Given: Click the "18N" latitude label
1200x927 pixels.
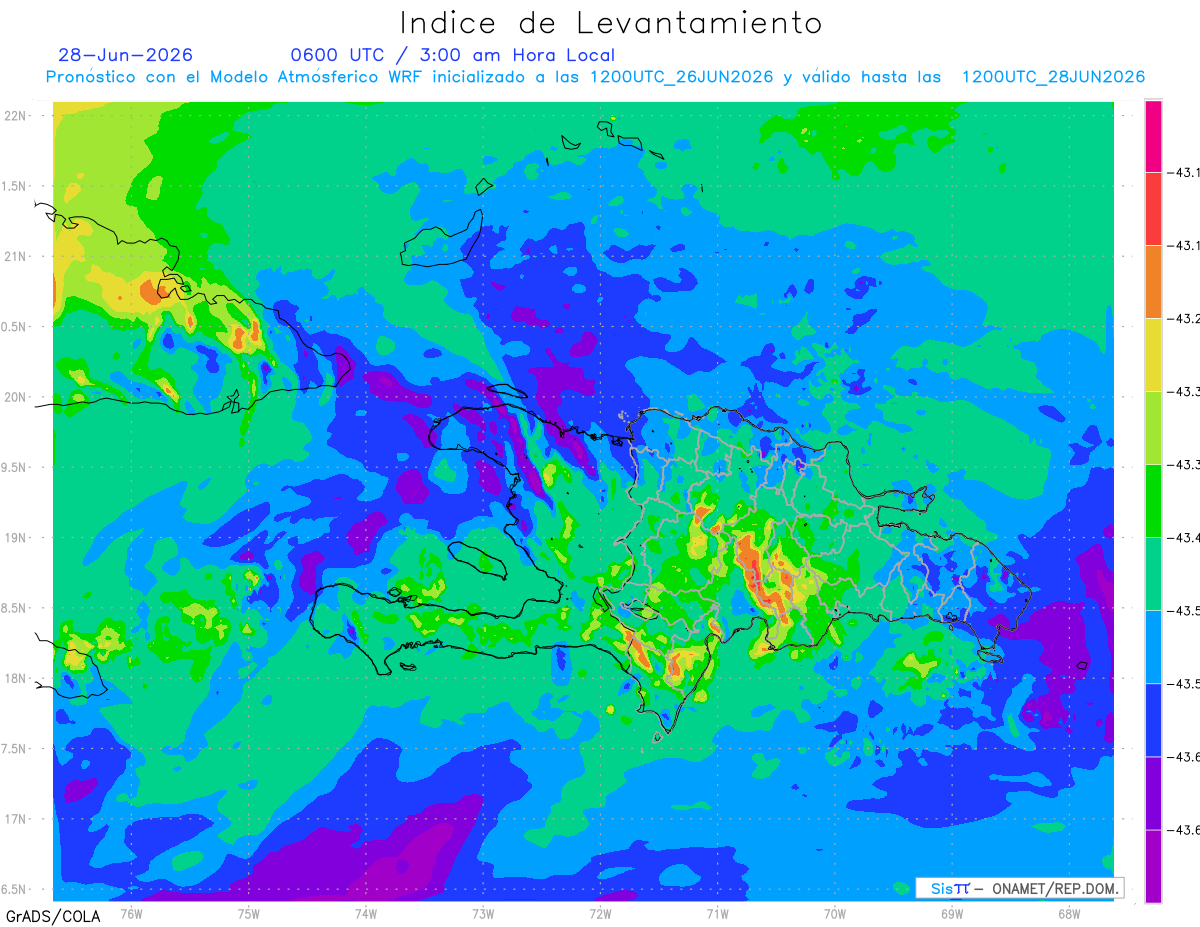Looking at the screenshot, I should (x=16, y=679).
